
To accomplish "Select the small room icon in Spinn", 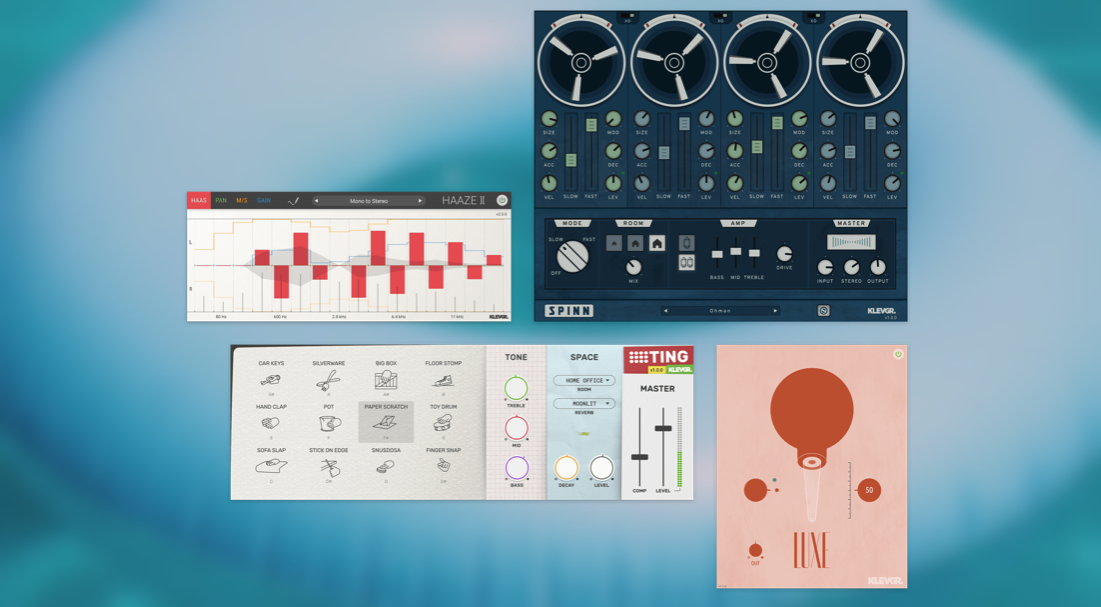I will click(x=614, y=243).
